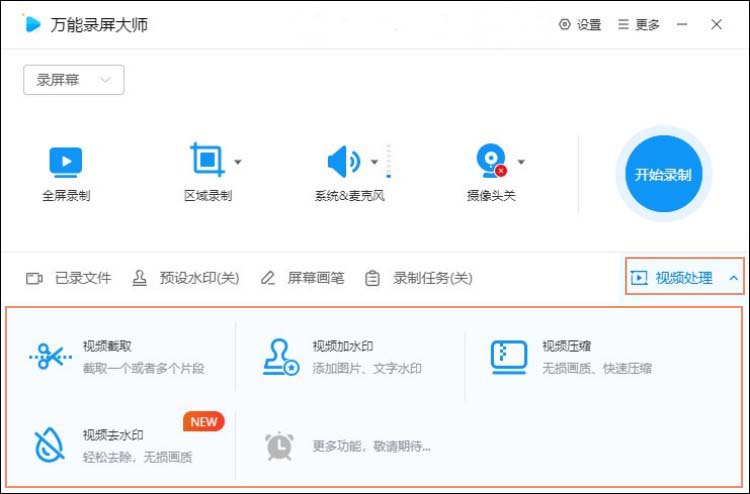Toggle the 摄像头关 webcam icon
Viewport: 750px width, 494px height.
(x=491, y=161)
